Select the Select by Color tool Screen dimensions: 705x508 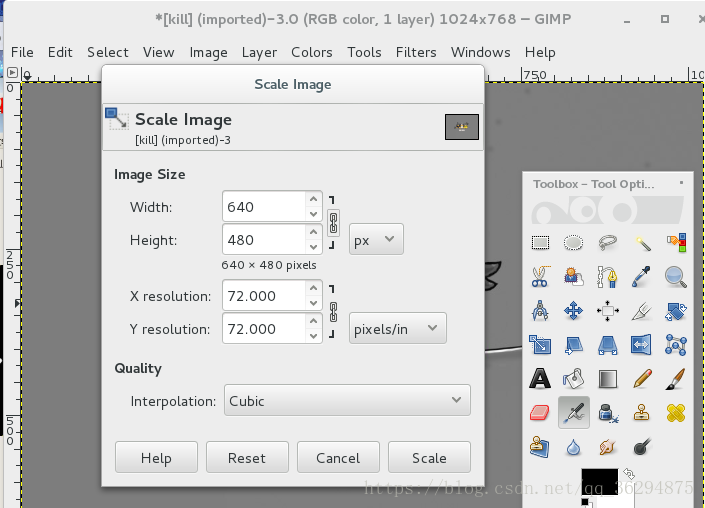coord(676,243)
